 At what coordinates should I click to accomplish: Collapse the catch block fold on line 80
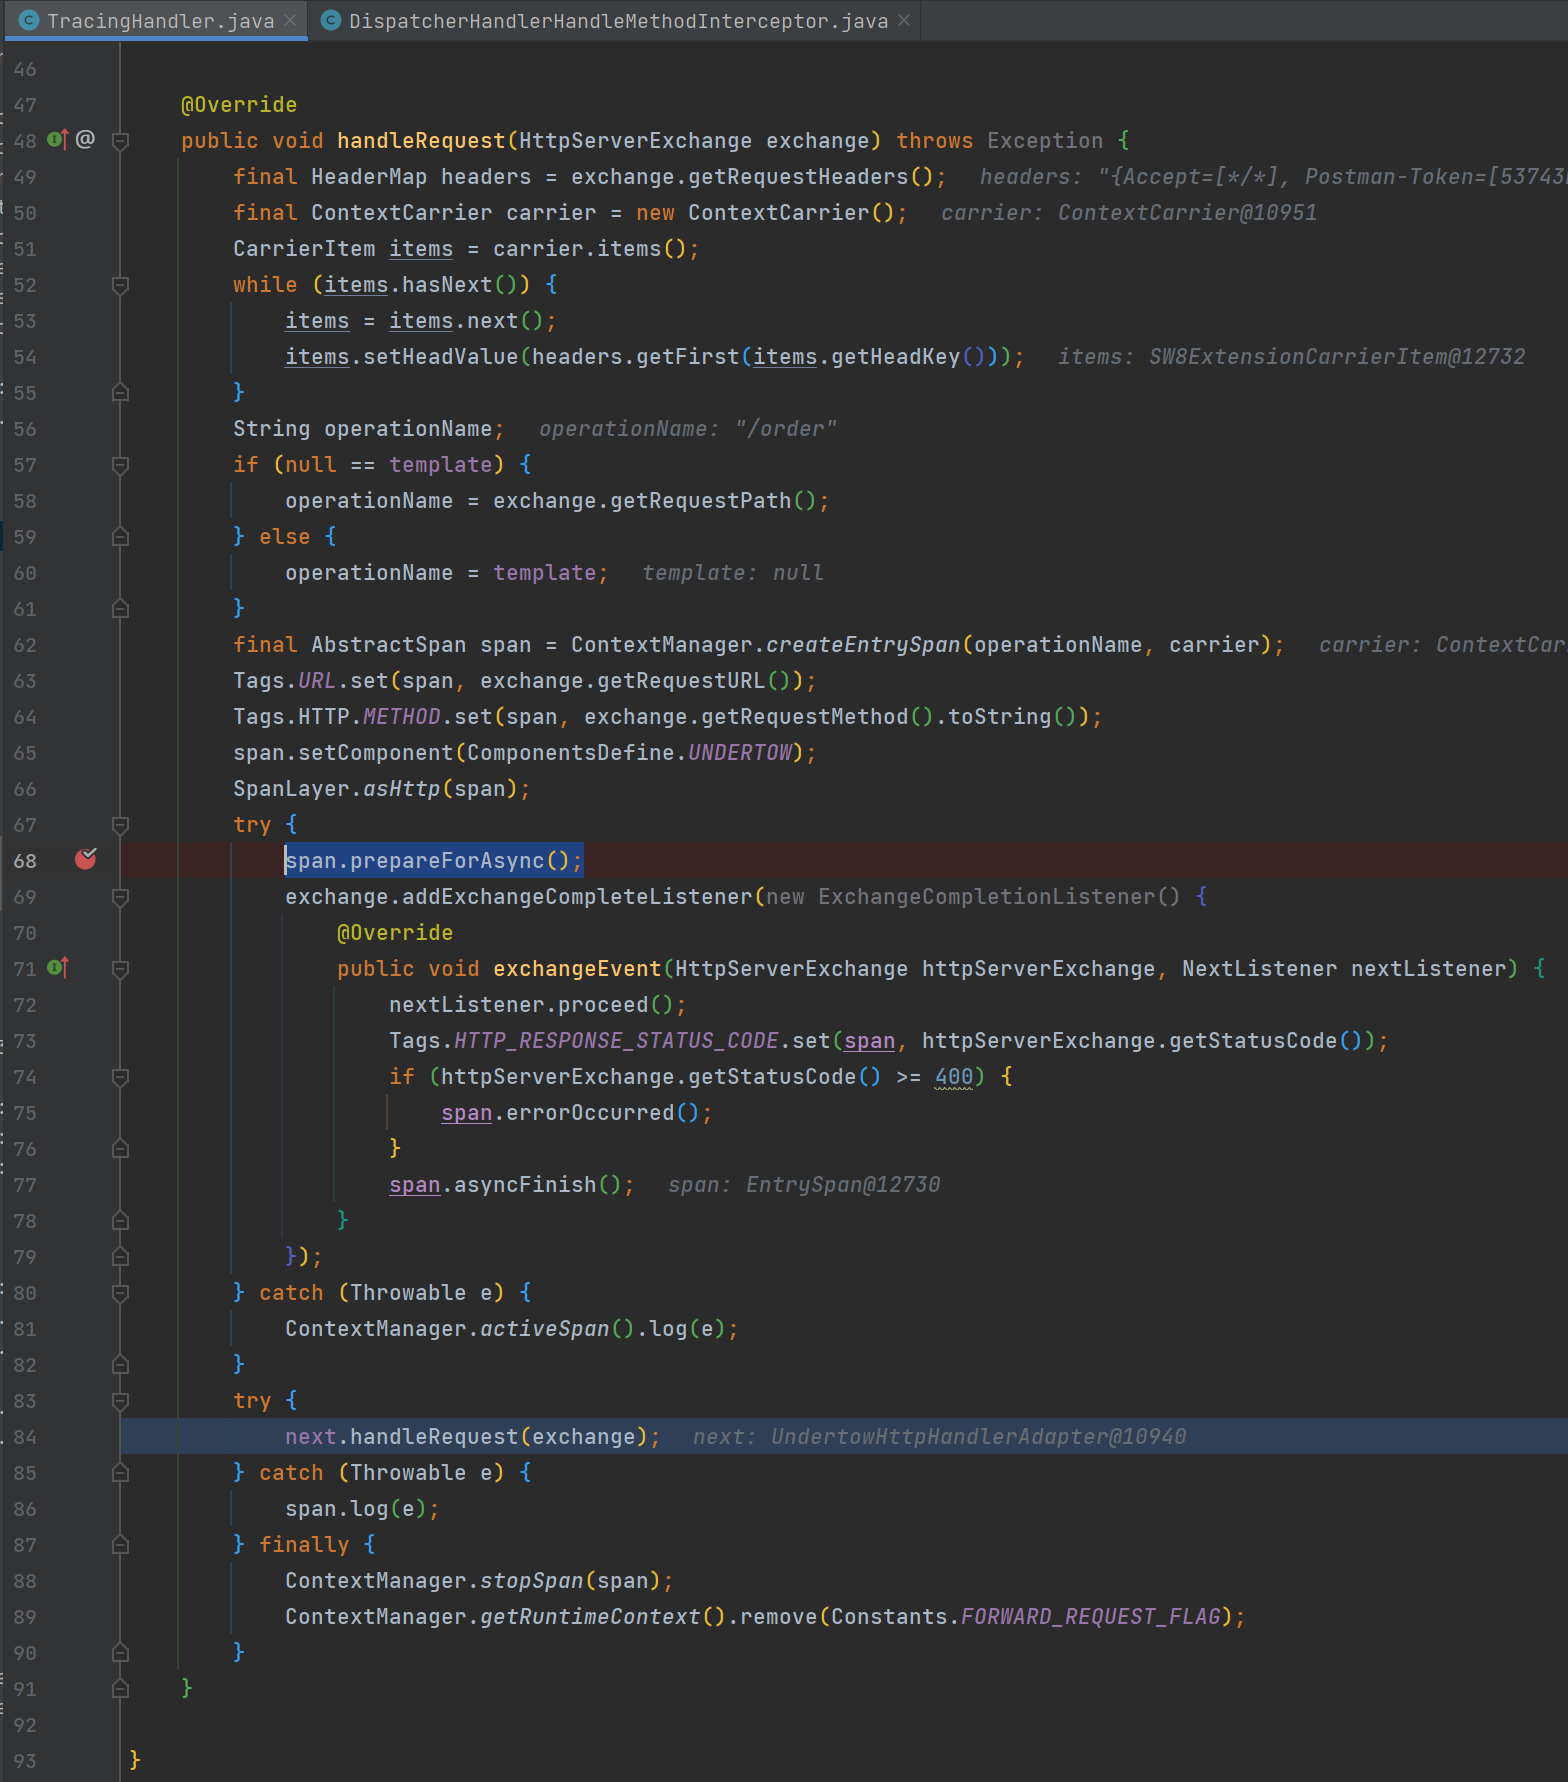pos(120,1293)
